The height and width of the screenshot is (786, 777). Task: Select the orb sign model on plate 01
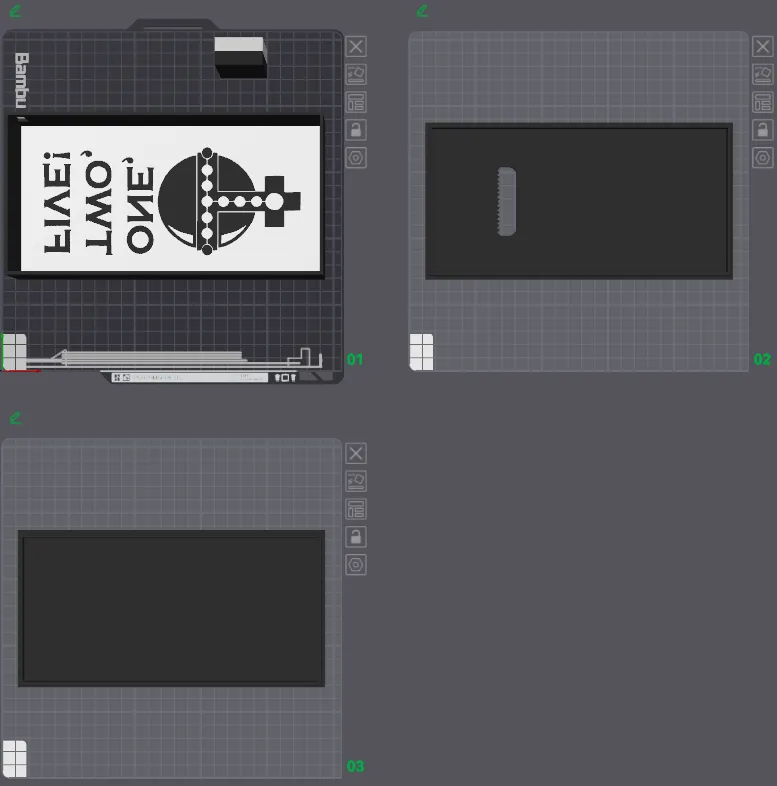(x=165, y=196)
